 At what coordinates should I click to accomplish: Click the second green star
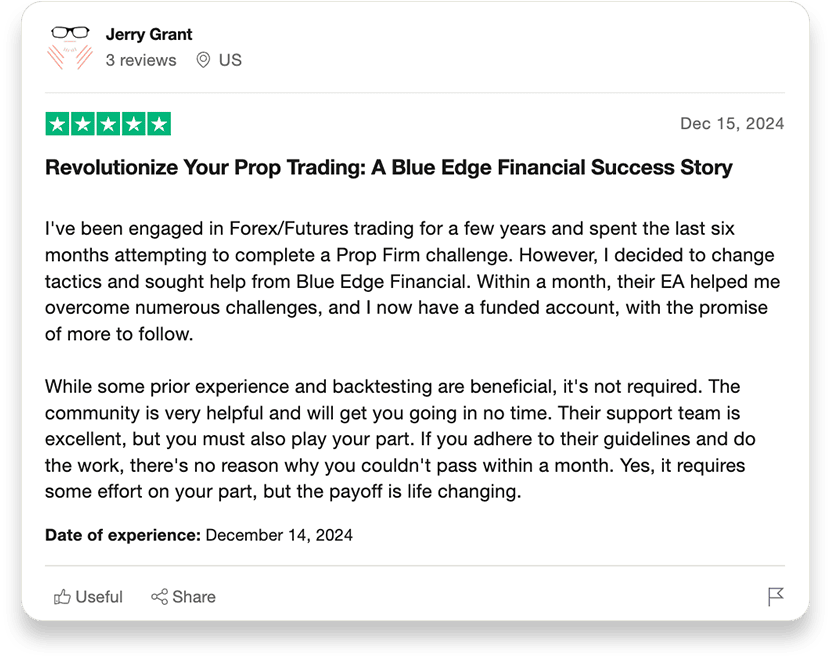(83, 124)
